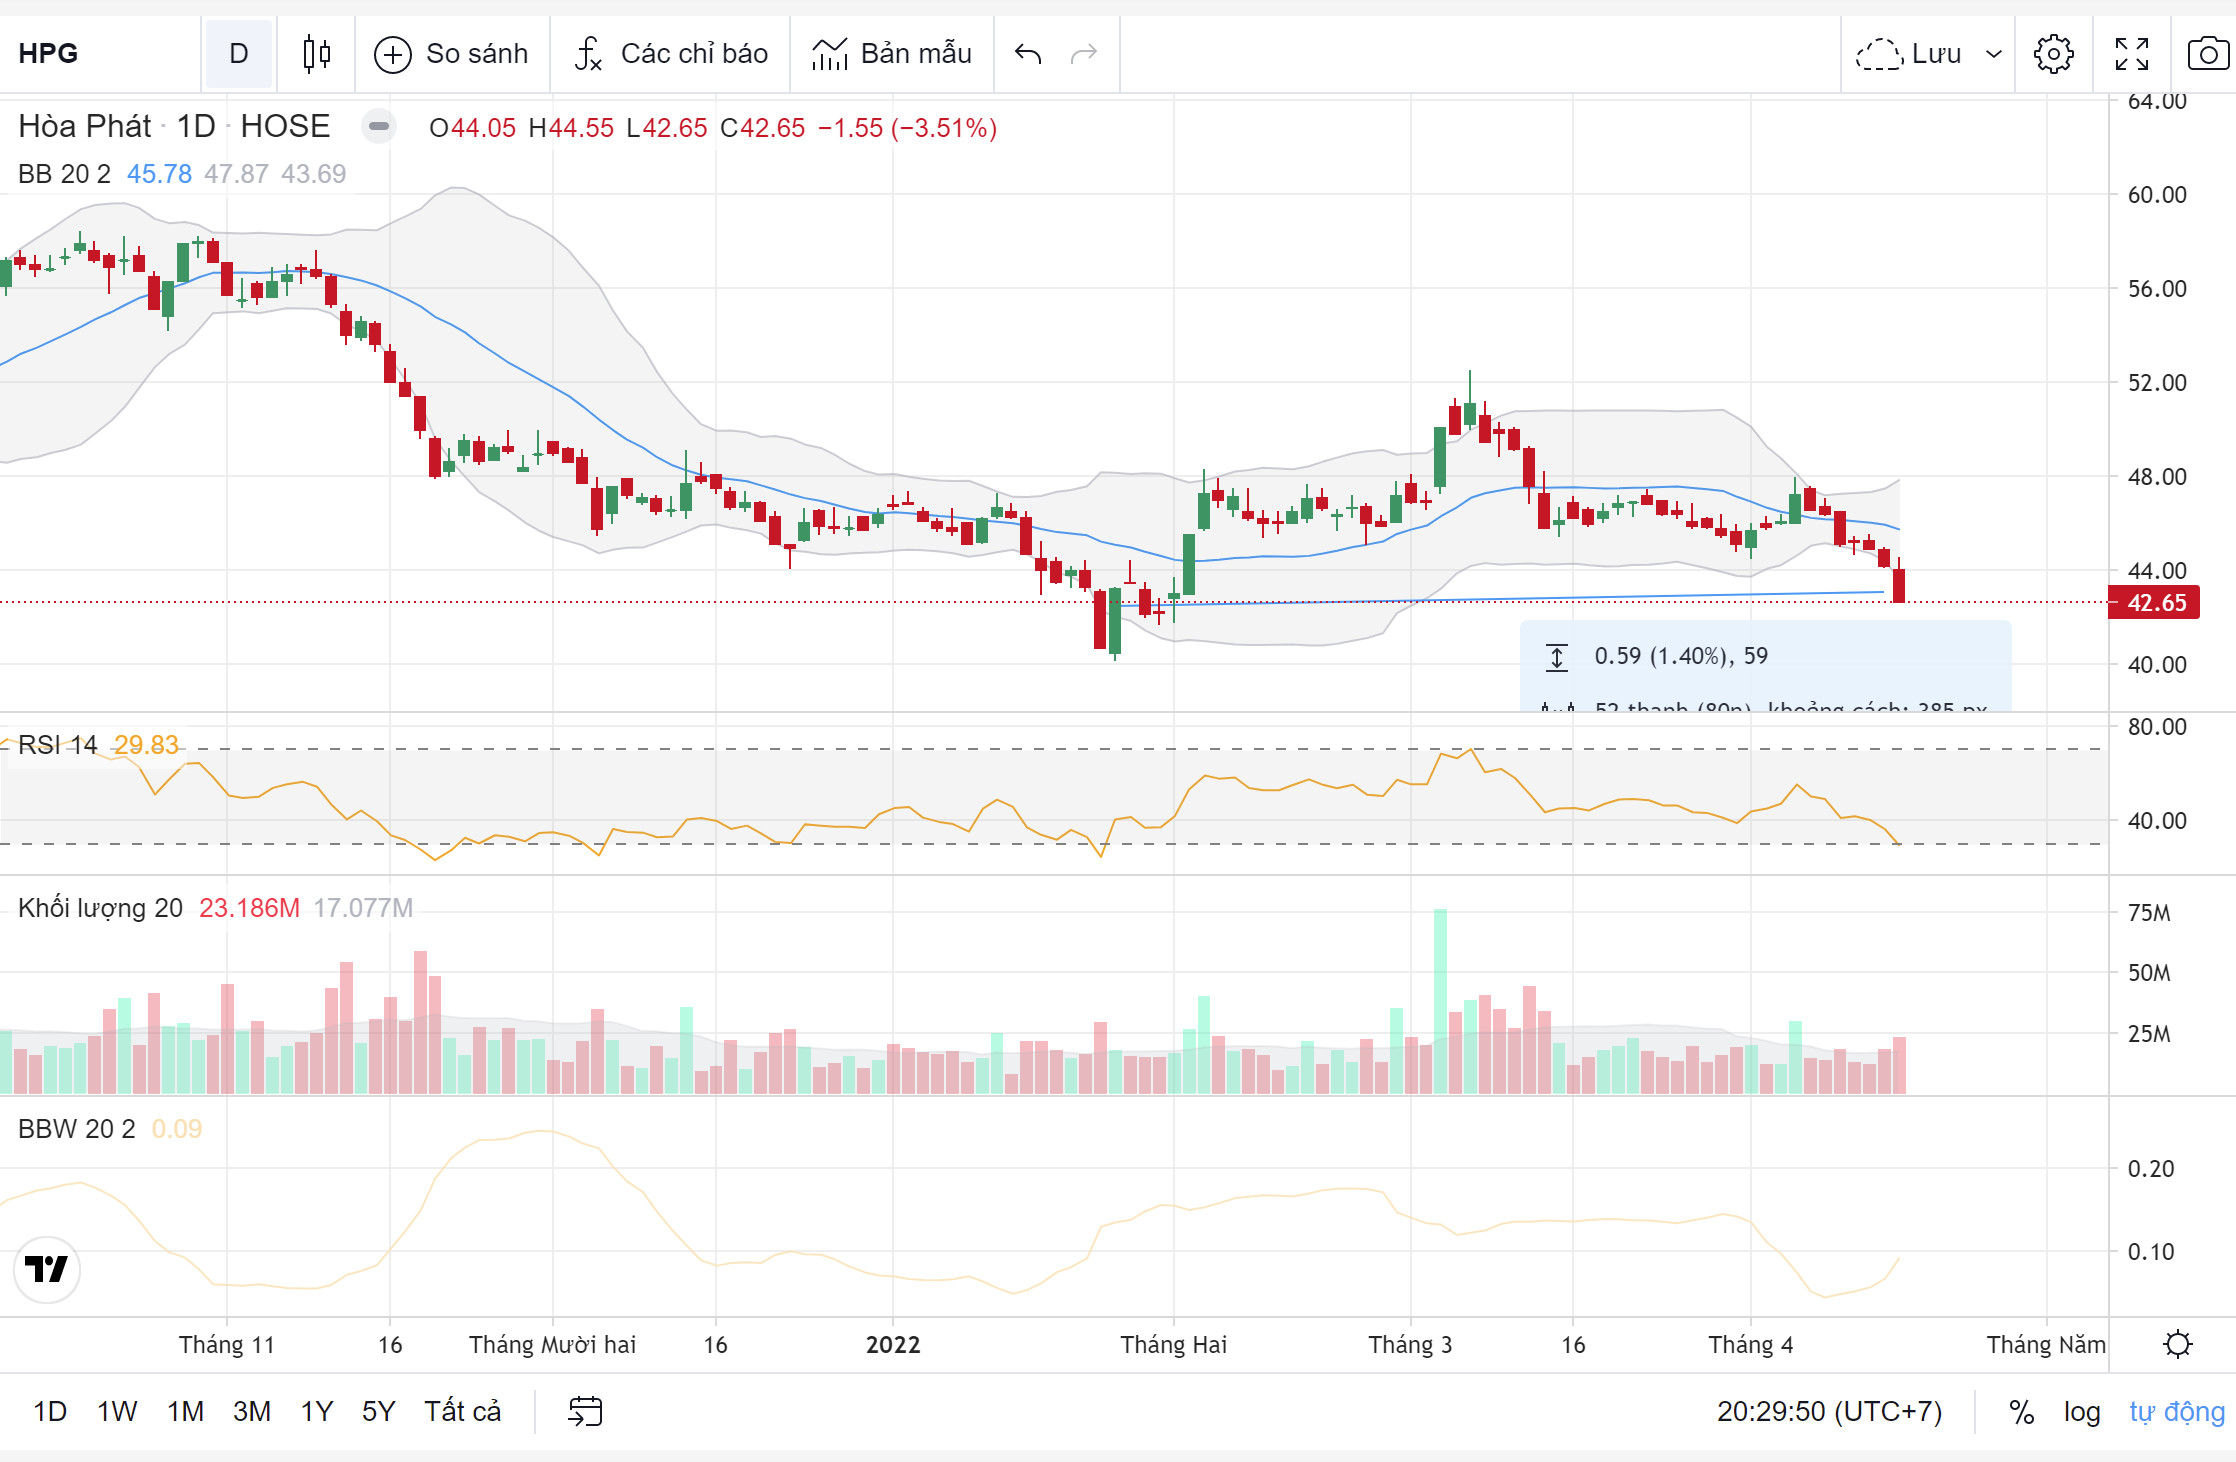
Task: Toggle log scale mode
Action: pyautogui.click(x=2081, y=1412)
